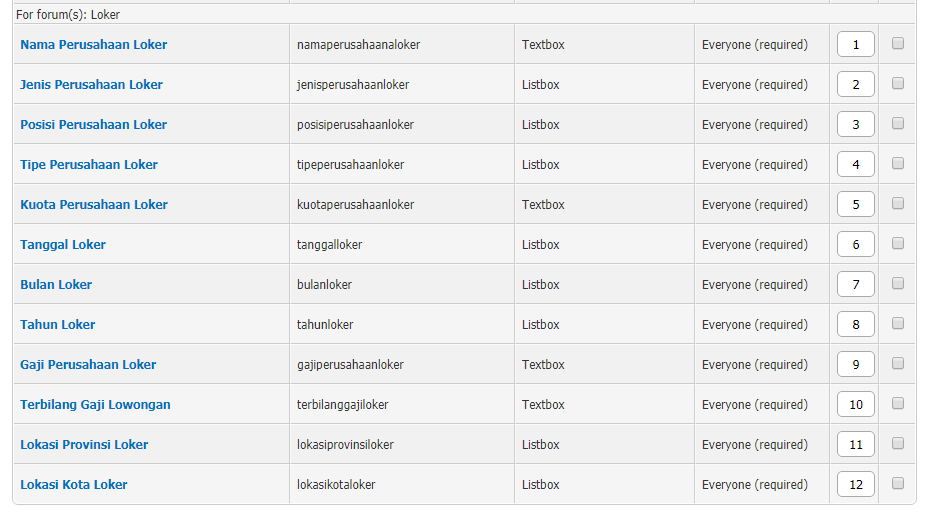
Task: Click the display order box showing 6
Action: pyautogui.click(x=856, y=244)
